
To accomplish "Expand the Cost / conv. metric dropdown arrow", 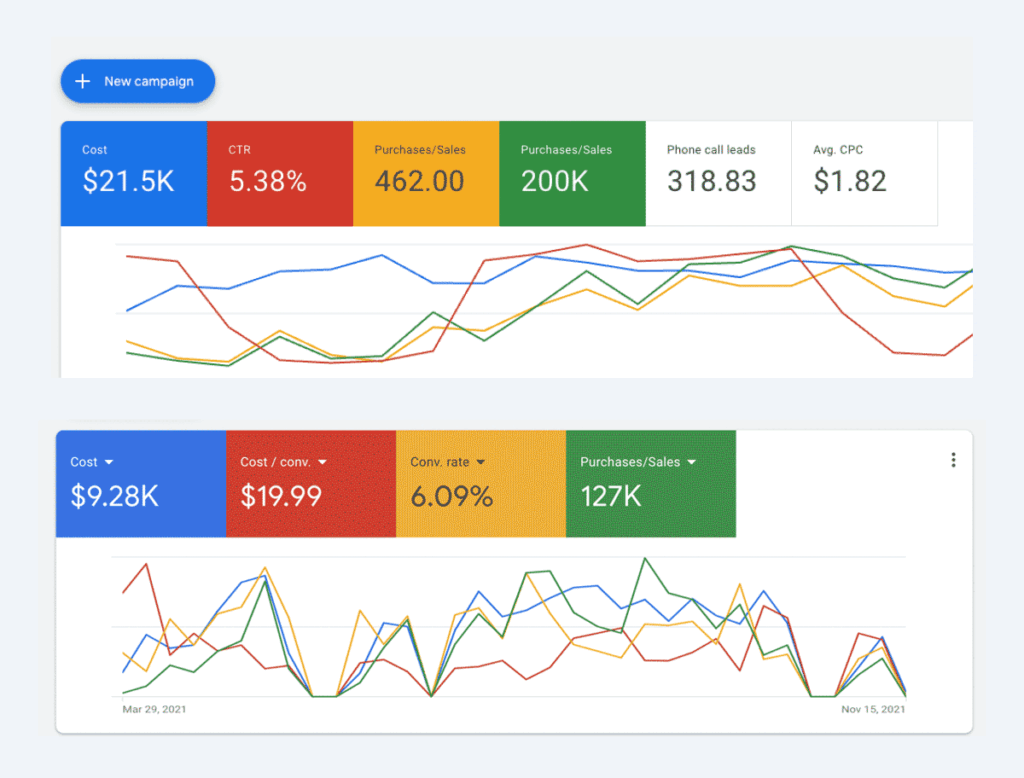I will tap(322, 462).
